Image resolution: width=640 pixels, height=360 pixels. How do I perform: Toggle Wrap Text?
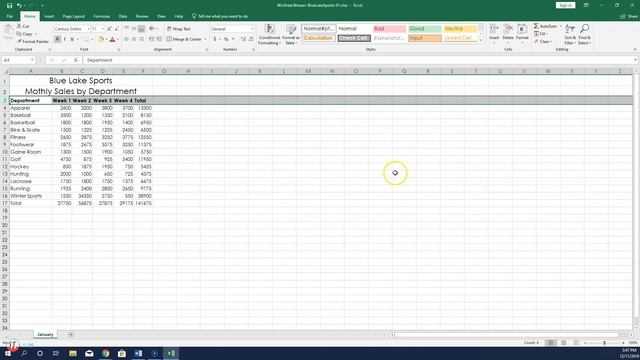(x=178, y=29)
